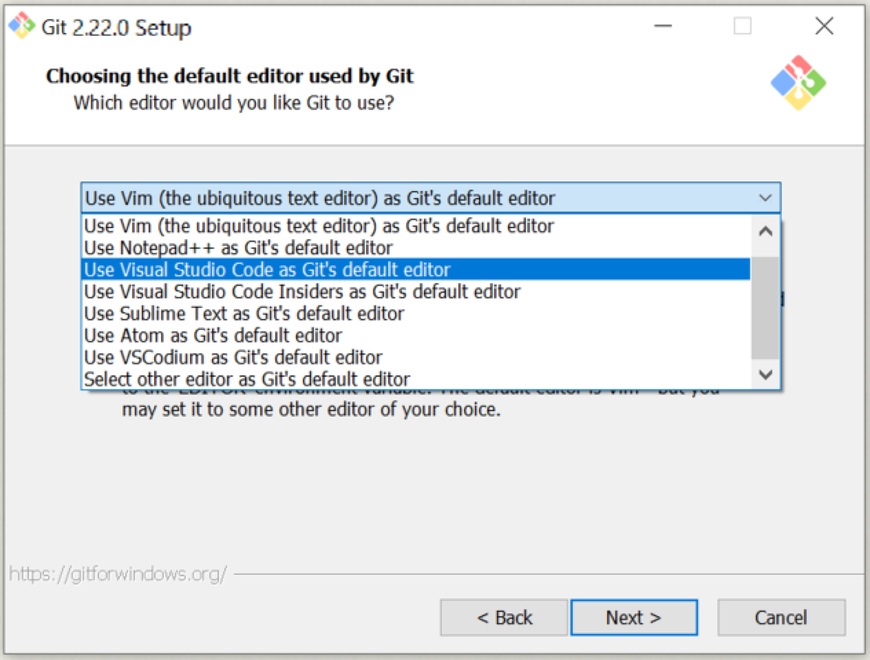
Task: Click the dropdown list scroll up arrow
Action: tap(765, 231)
